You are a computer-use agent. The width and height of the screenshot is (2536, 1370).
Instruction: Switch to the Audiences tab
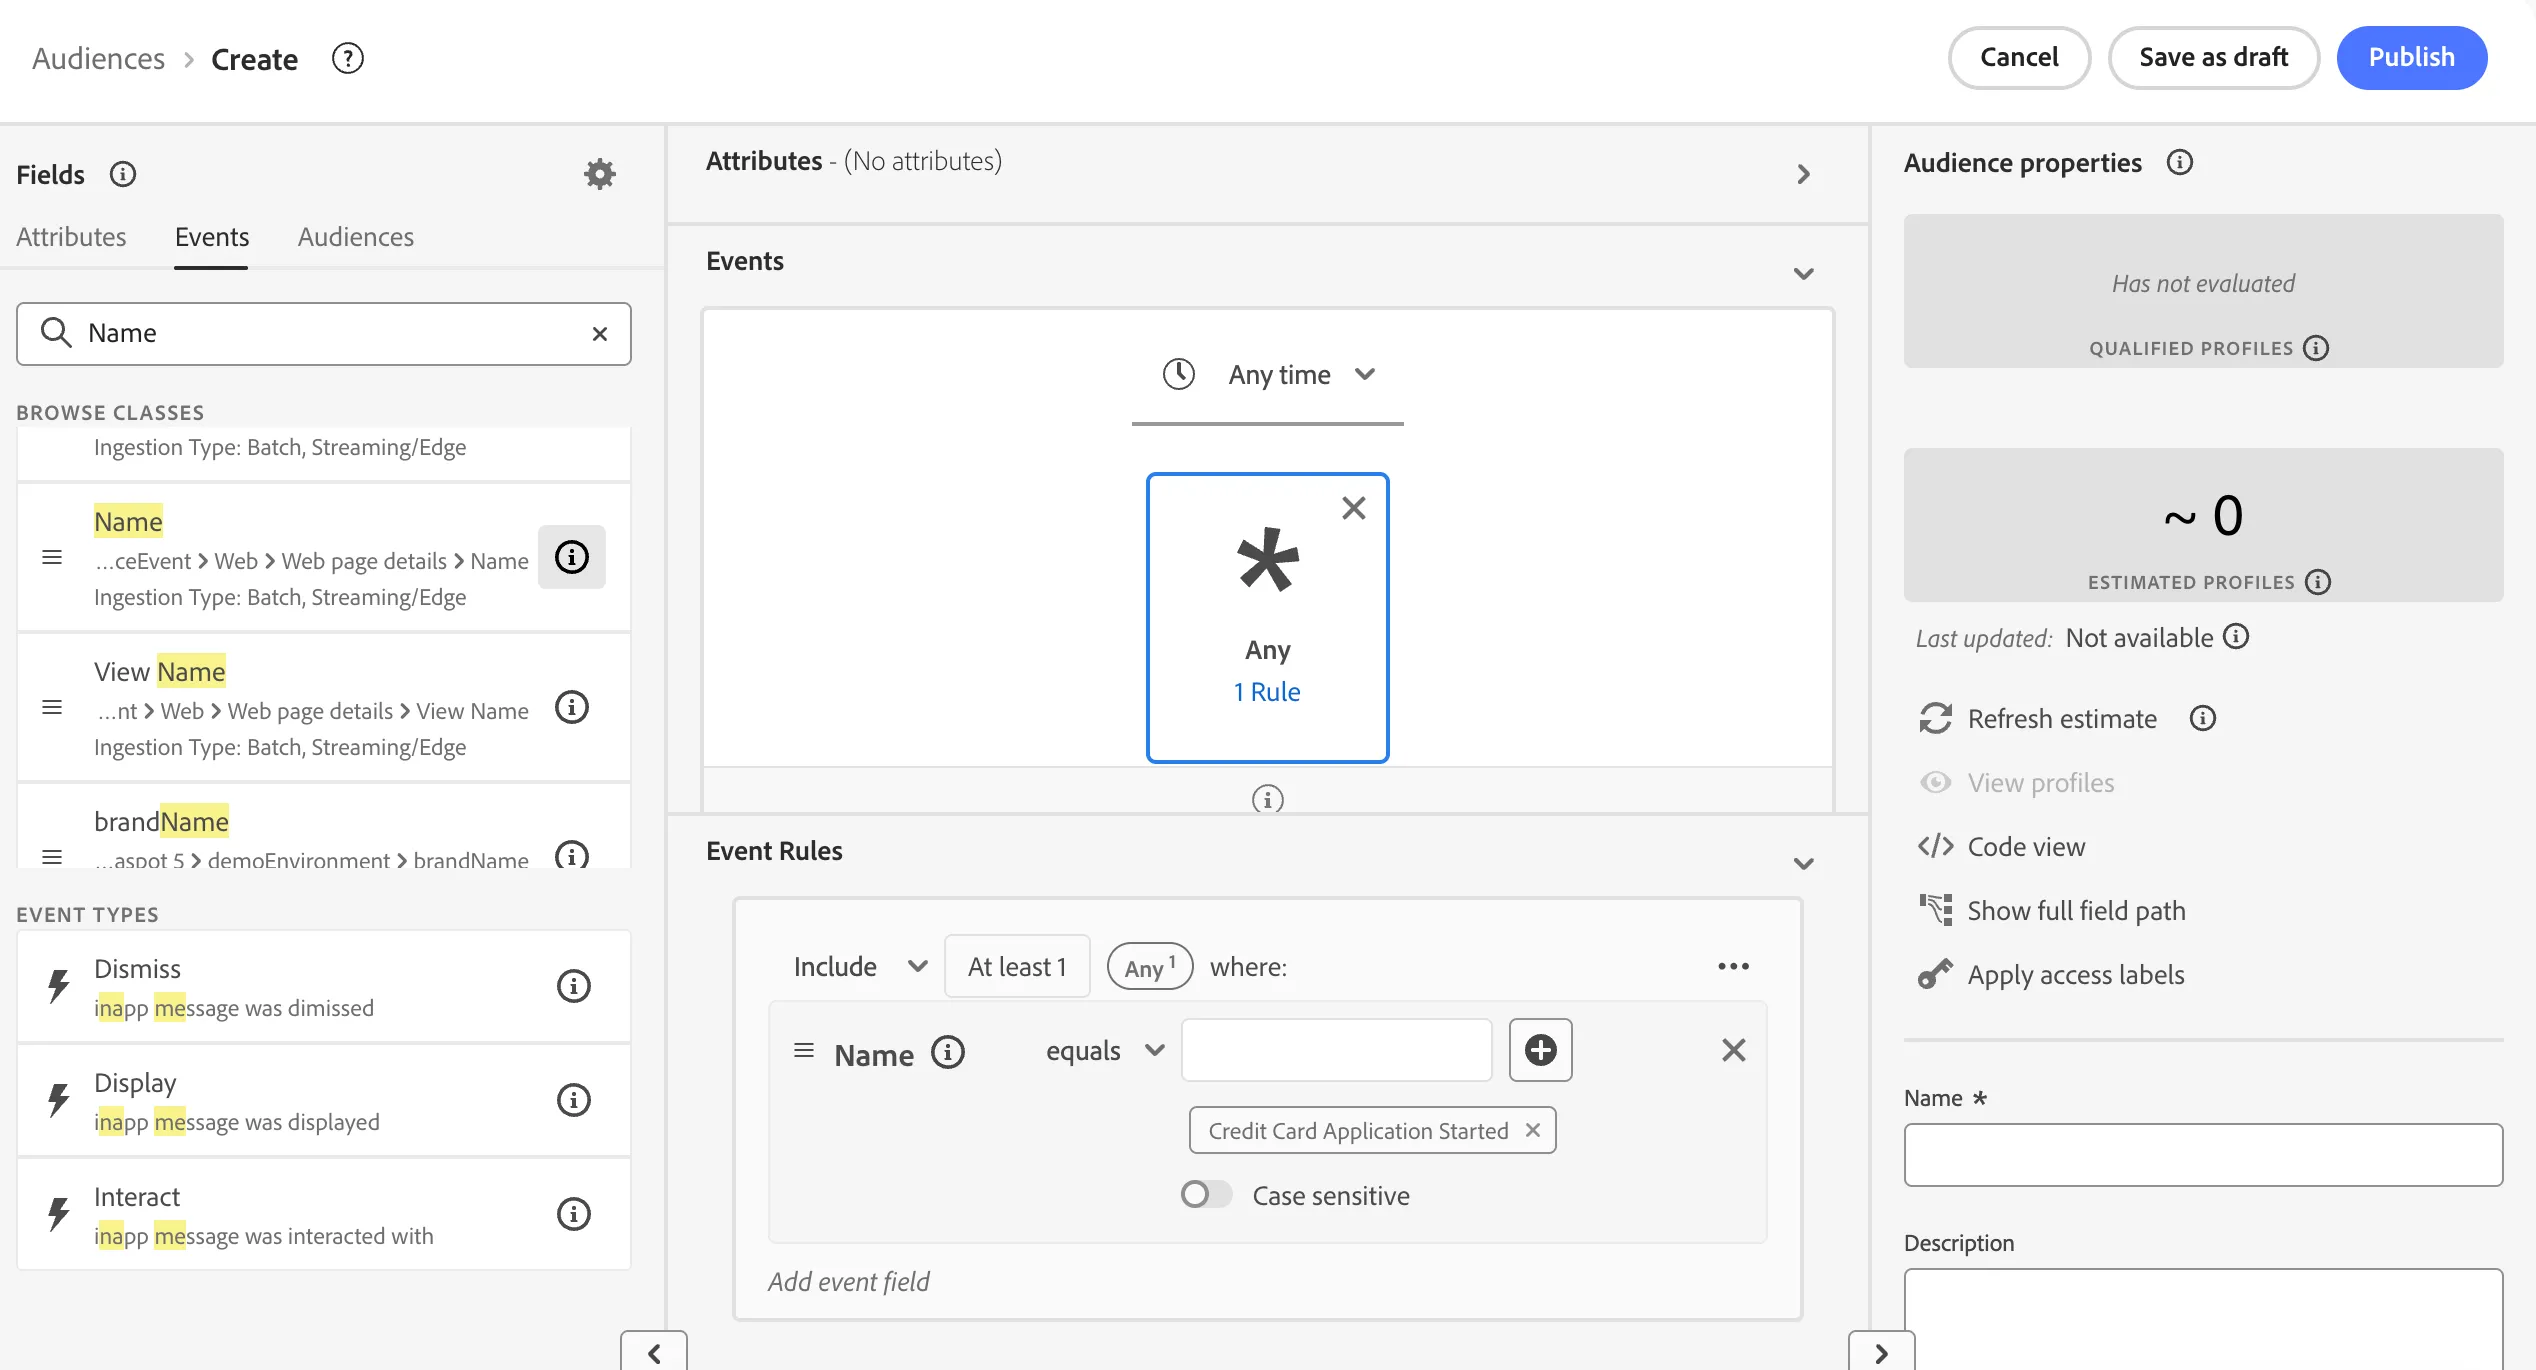[355, 237]
